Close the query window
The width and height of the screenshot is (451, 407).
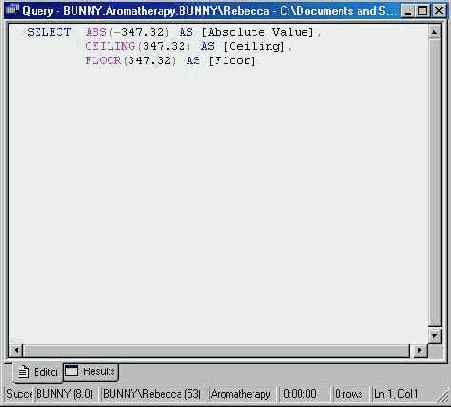[439, 11]
